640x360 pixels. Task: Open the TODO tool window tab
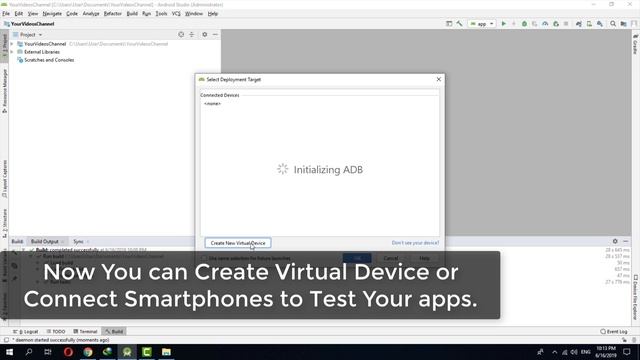pyautogui.click(x=56, y=331)
